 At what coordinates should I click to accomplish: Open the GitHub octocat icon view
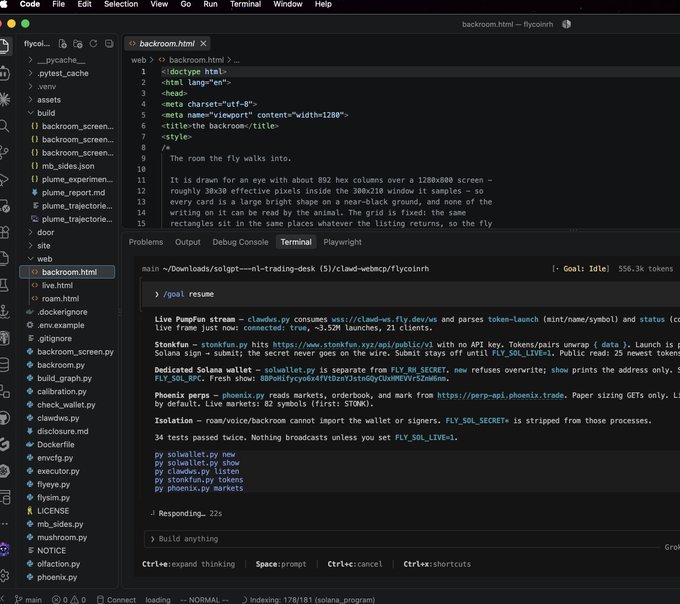point(3,418)
